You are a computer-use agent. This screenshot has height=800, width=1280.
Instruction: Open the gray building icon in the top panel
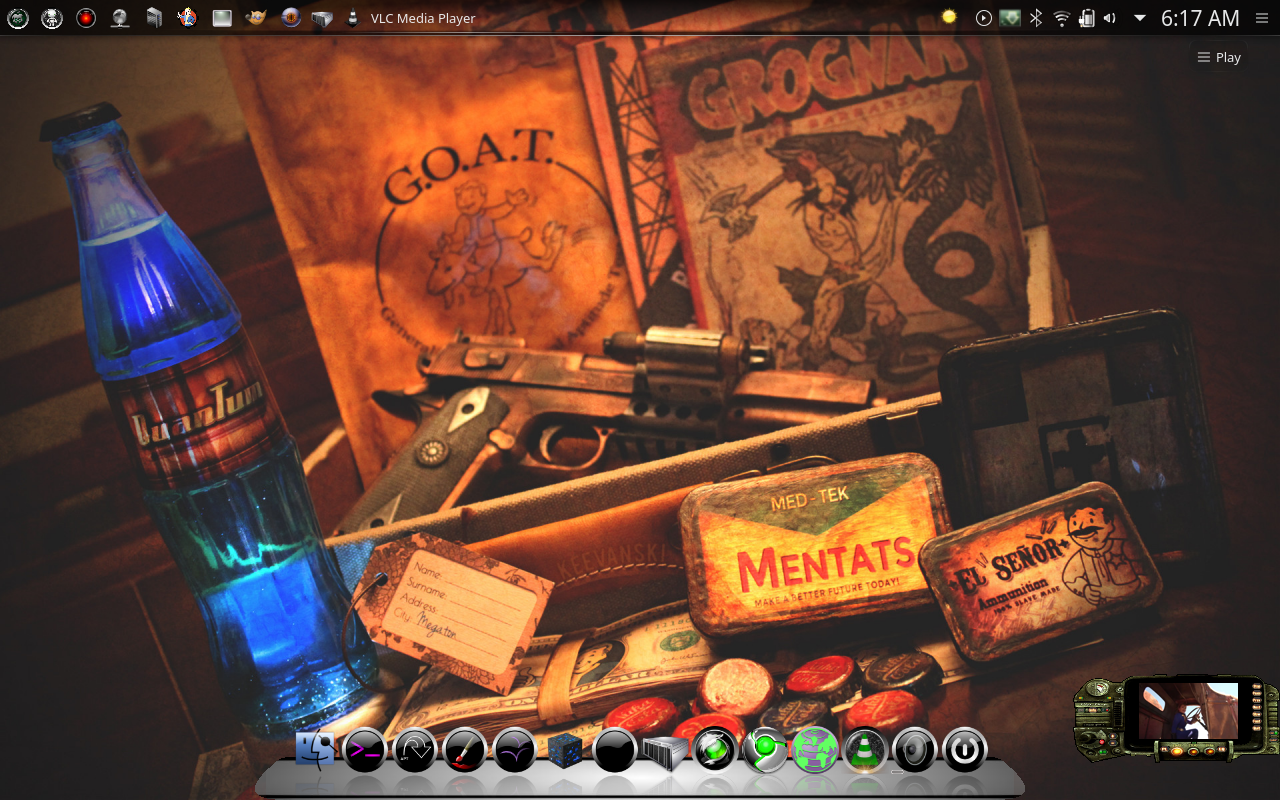[x=154, y=18]
